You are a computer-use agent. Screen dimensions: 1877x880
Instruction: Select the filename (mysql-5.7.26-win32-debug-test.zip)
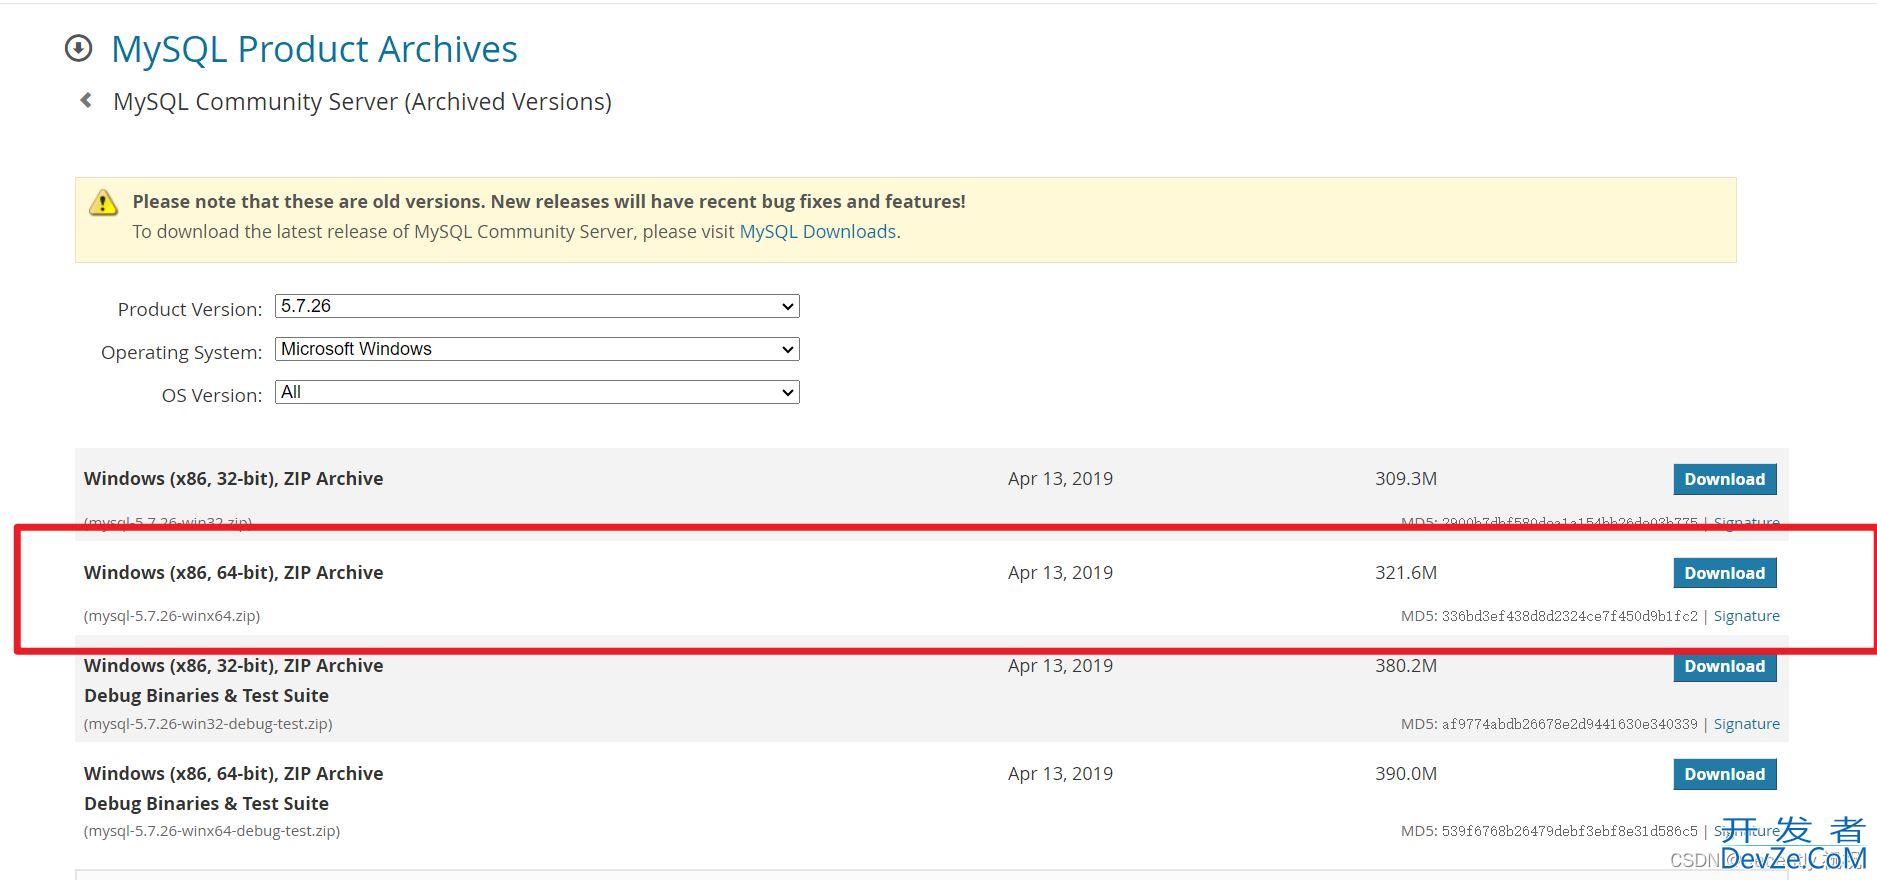[208, 724]
